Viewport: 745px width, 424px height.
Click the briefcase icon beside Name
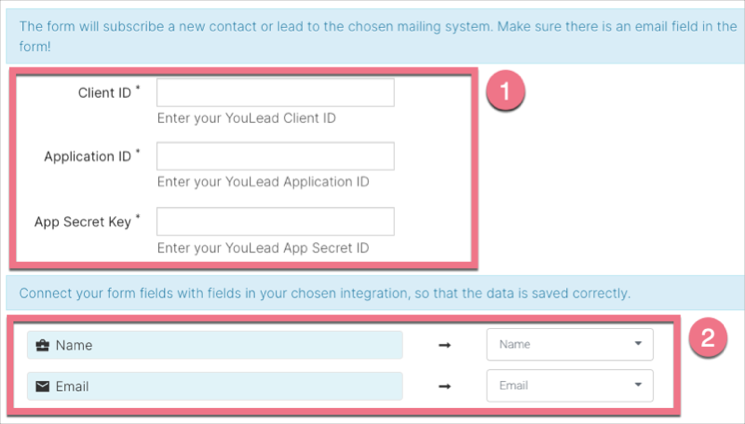tap(42, 345)
